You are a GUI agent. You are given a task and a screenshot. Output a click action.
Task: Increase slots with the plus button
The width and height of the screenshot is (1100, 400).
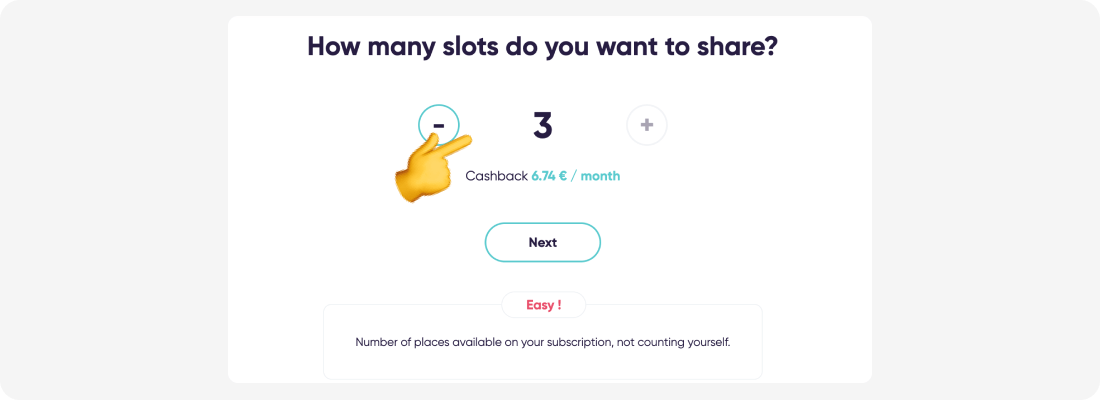(x=647, y=125)
